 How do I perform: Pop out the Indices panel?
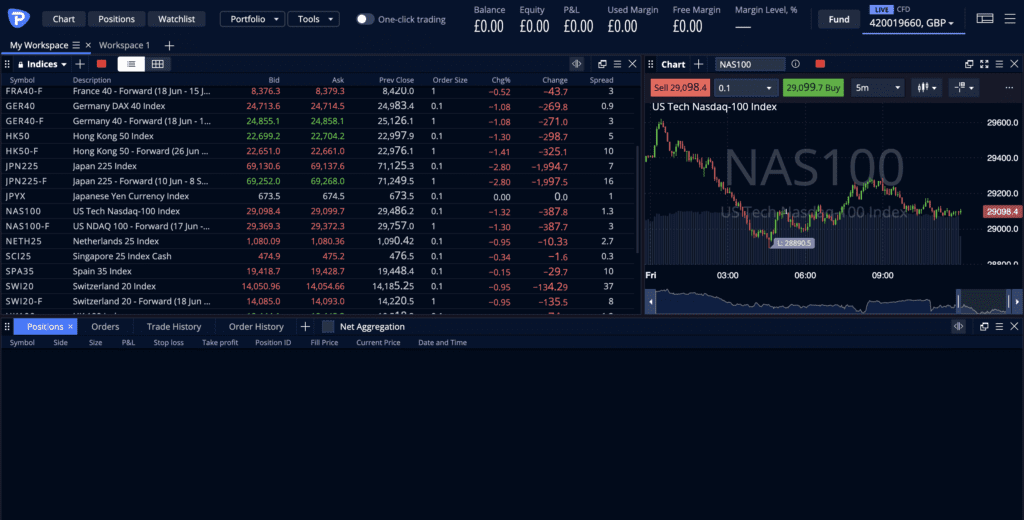pos(602,64)
